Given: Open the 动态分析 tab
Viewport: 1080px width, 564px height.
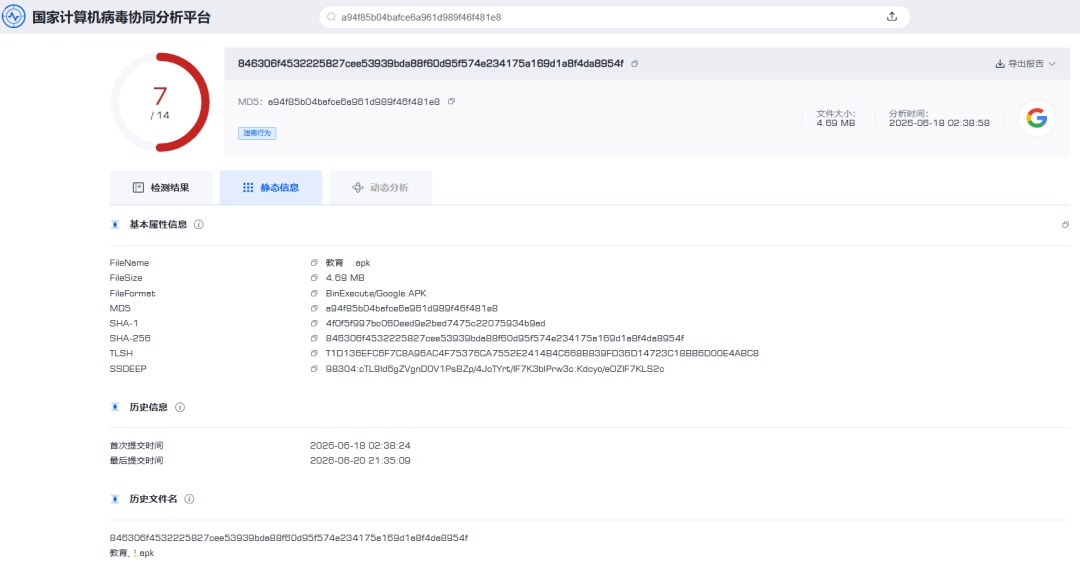Looking at the screenshot, I should (380, 187).
